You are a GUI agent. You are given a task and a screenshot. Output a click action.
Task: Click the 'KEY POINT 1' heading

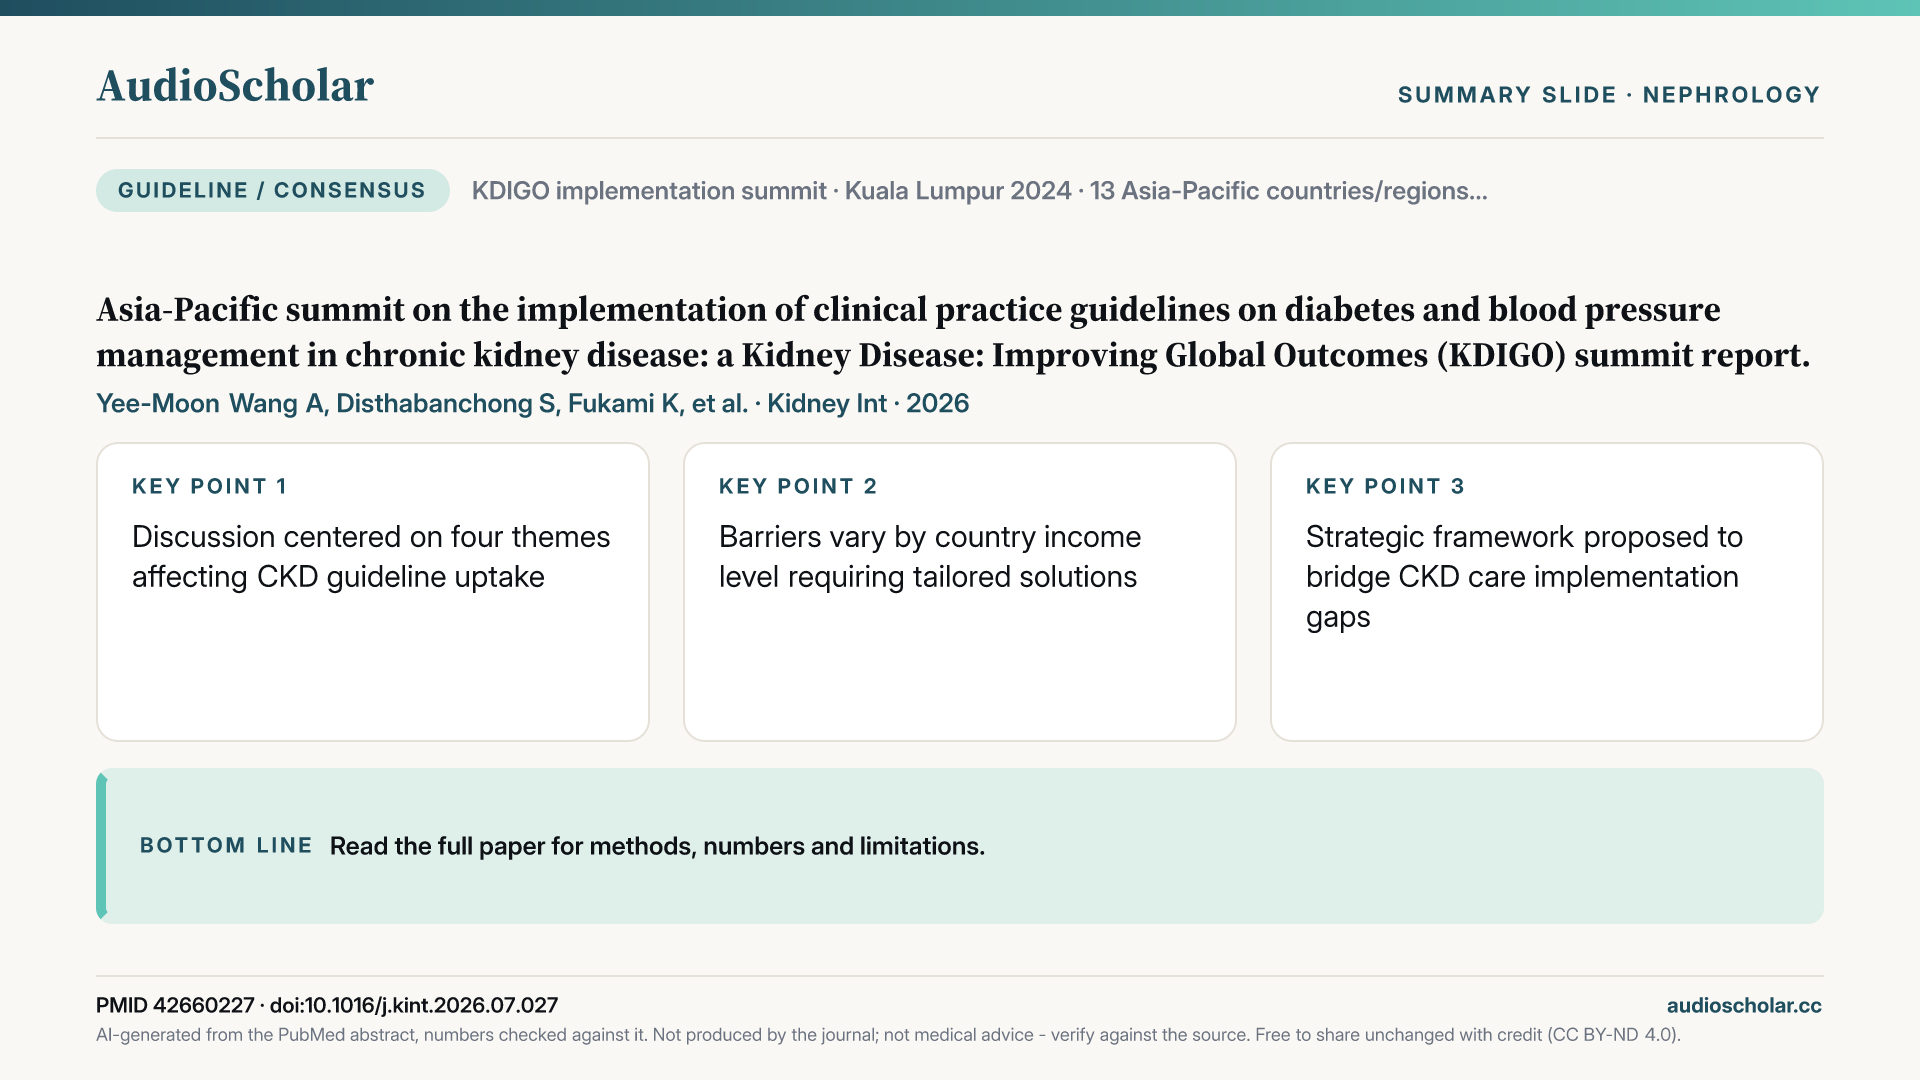(210, 486)
